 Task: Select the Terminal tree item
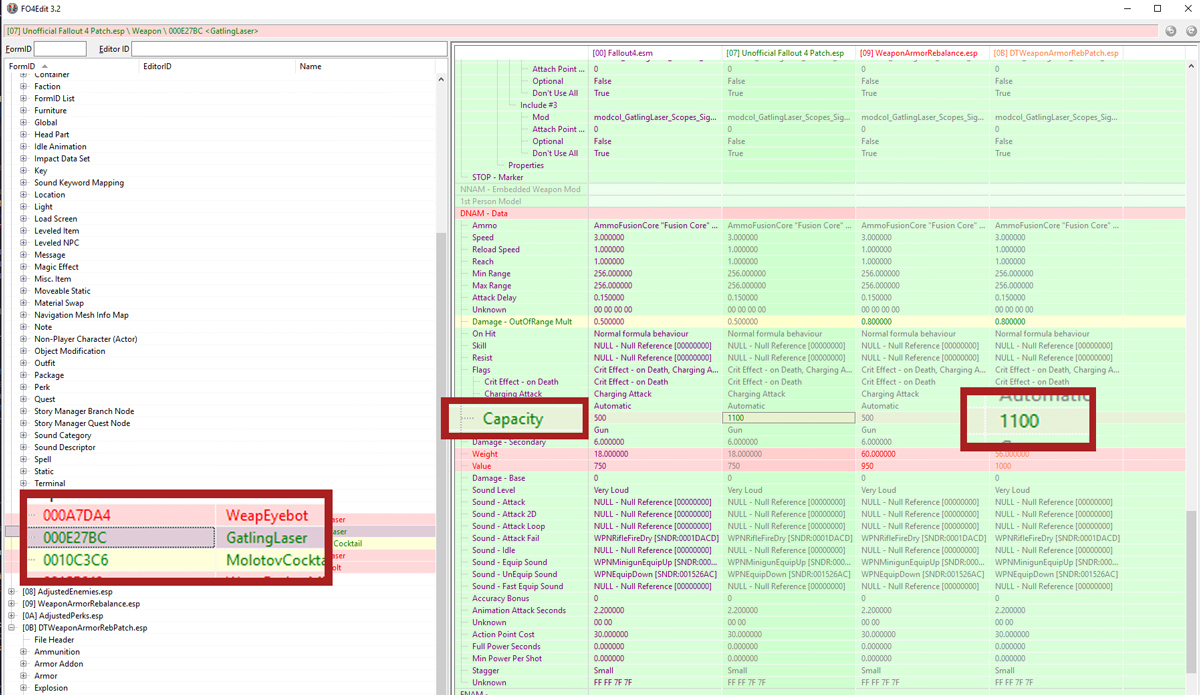(50, 483)
